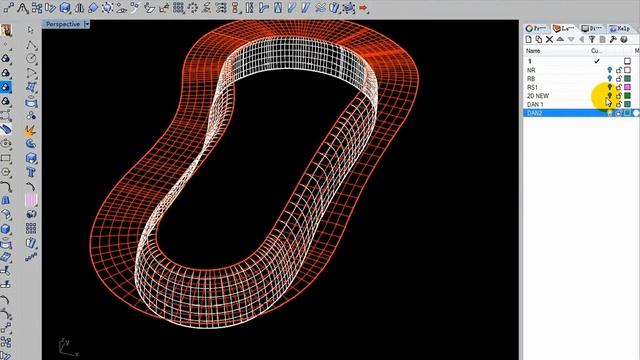Open the color swatch of layer 1
The height and width of the screenshot is (360, 640).
coord(628,61)
